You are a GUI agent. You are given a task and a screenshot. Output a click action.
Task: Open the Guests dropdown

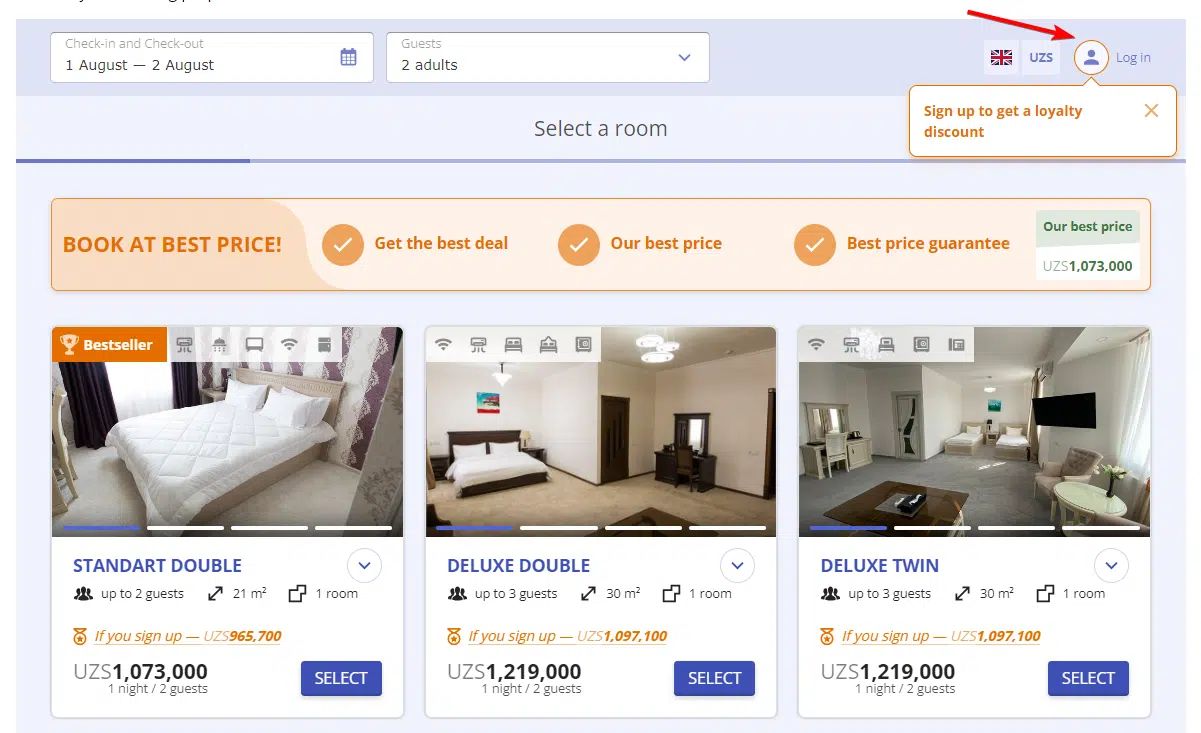pos(547,58)
